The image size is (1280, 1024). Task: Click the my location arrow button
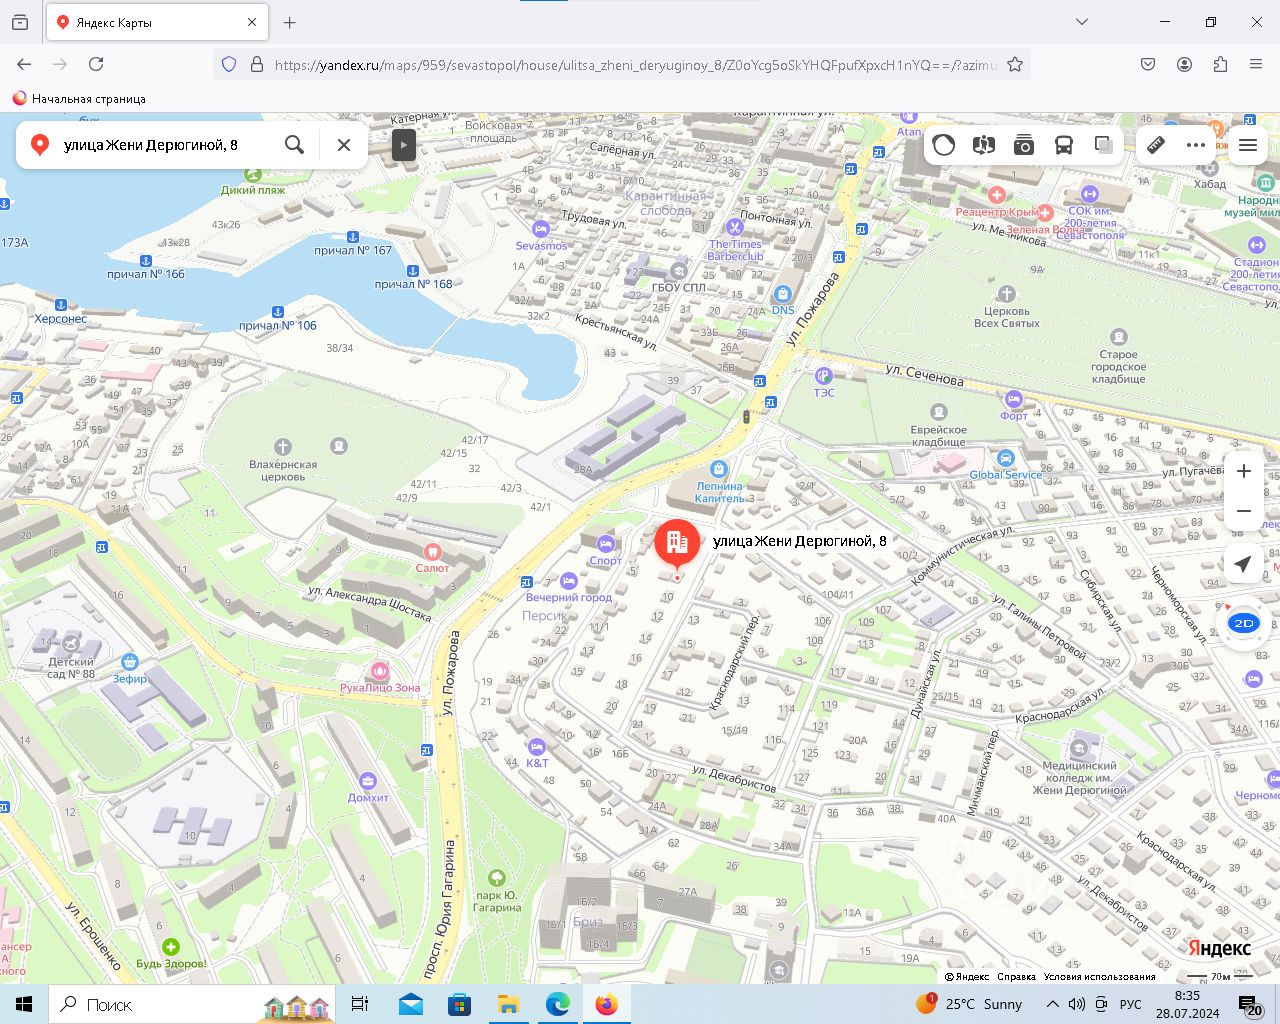tap(1244, 564)
